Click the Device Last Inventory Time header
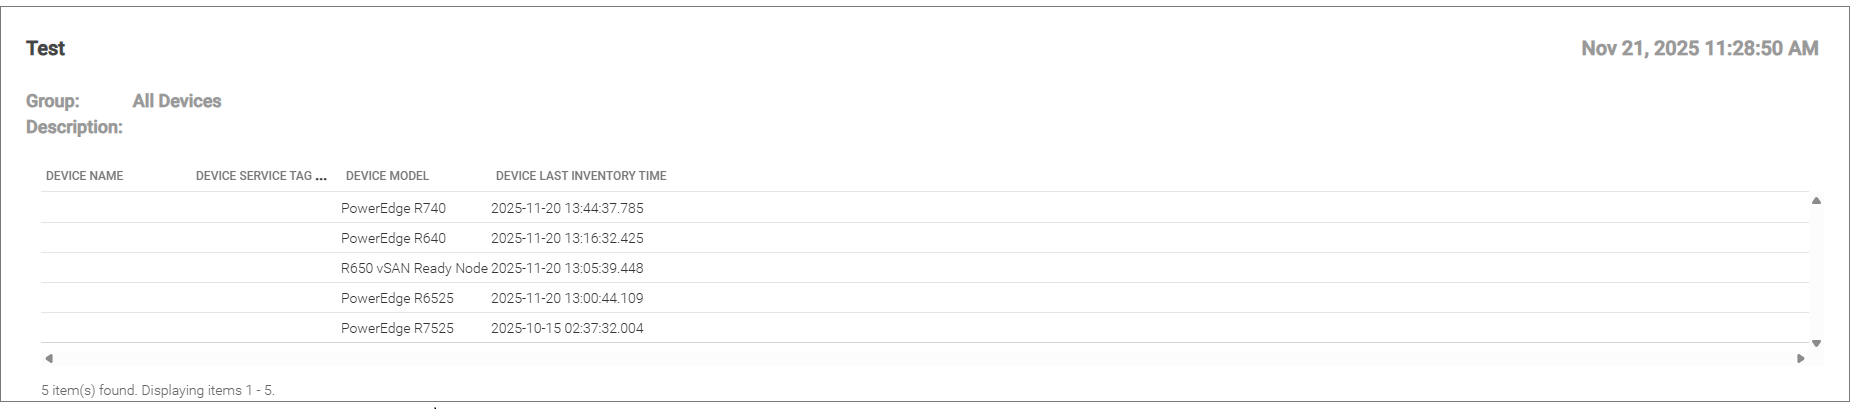The width and height of the screenshot is (1855, 411). click(581, 176)
